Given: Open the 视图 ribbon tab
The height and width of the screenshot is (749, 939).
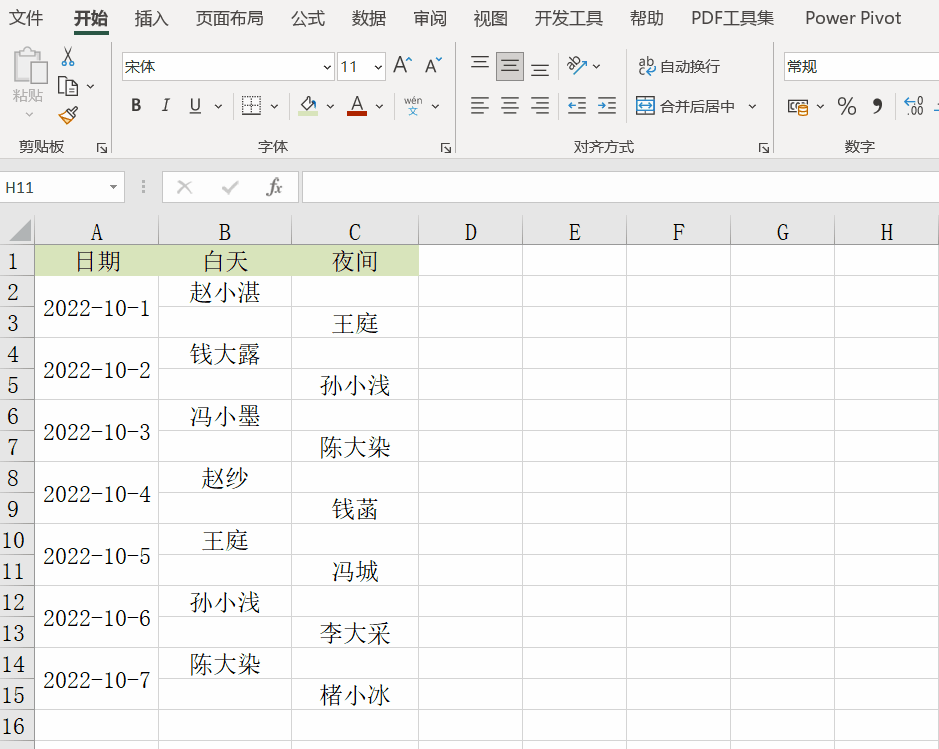Looking at the screenshot, I should 490,18.
